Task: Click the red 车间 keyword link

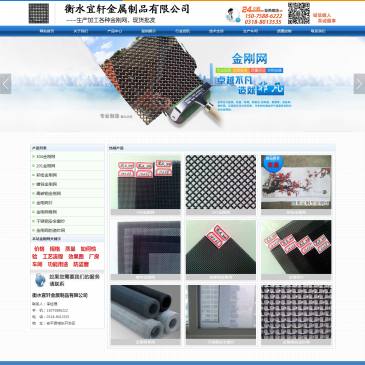Action: tap(37, 264)
